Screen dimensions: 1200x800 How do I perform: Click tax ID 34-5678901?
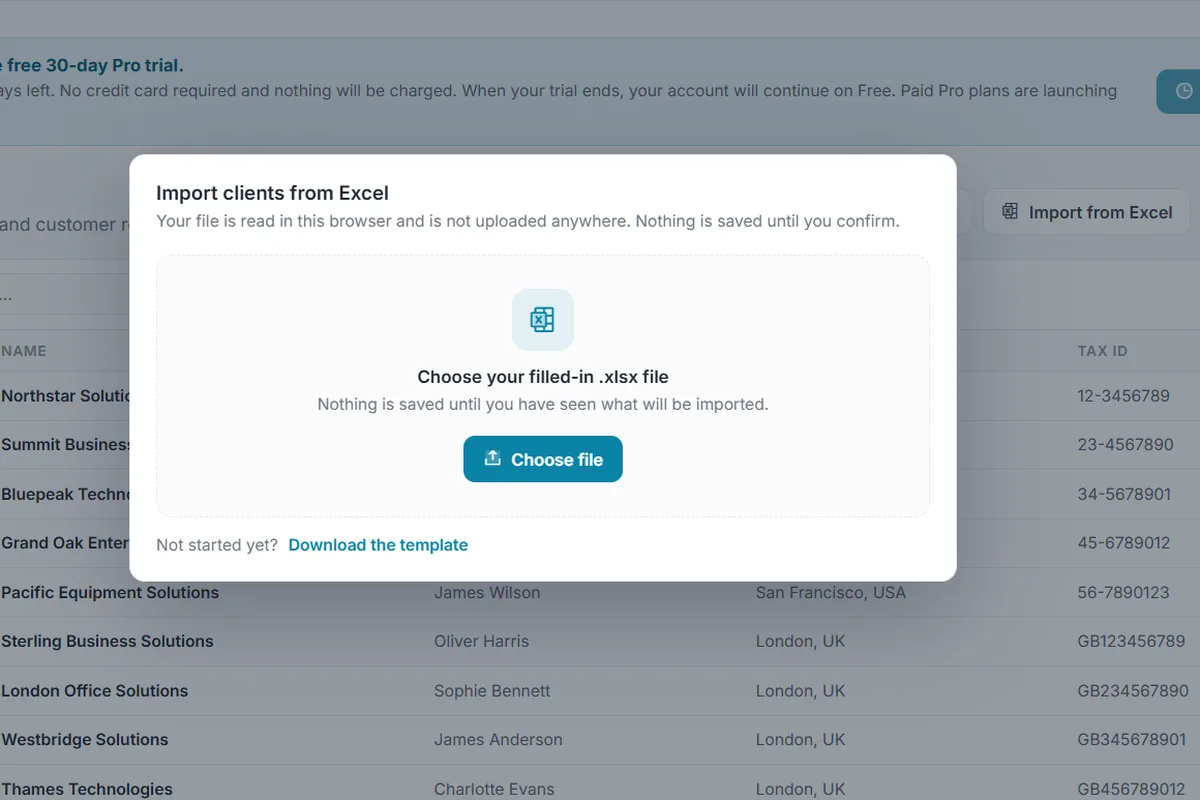coord(1124,494)
